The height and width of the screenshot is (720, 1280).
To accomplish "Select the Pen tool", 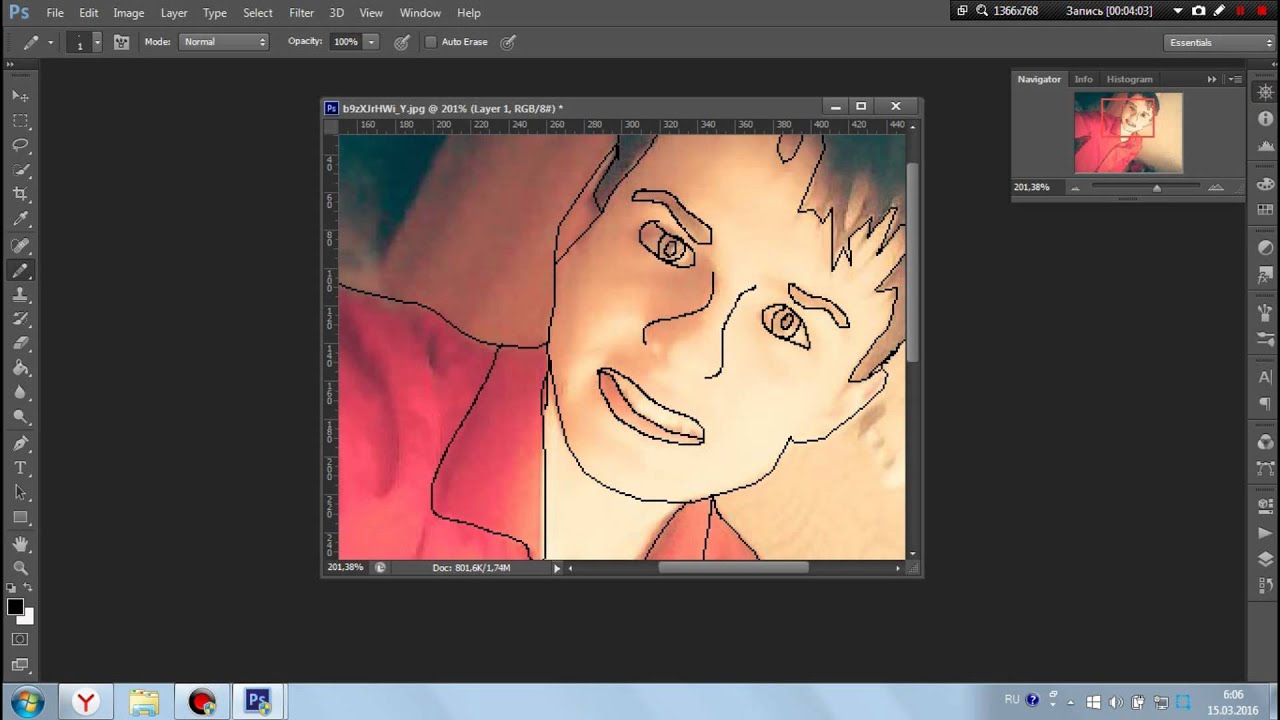I will pos(20,444).
